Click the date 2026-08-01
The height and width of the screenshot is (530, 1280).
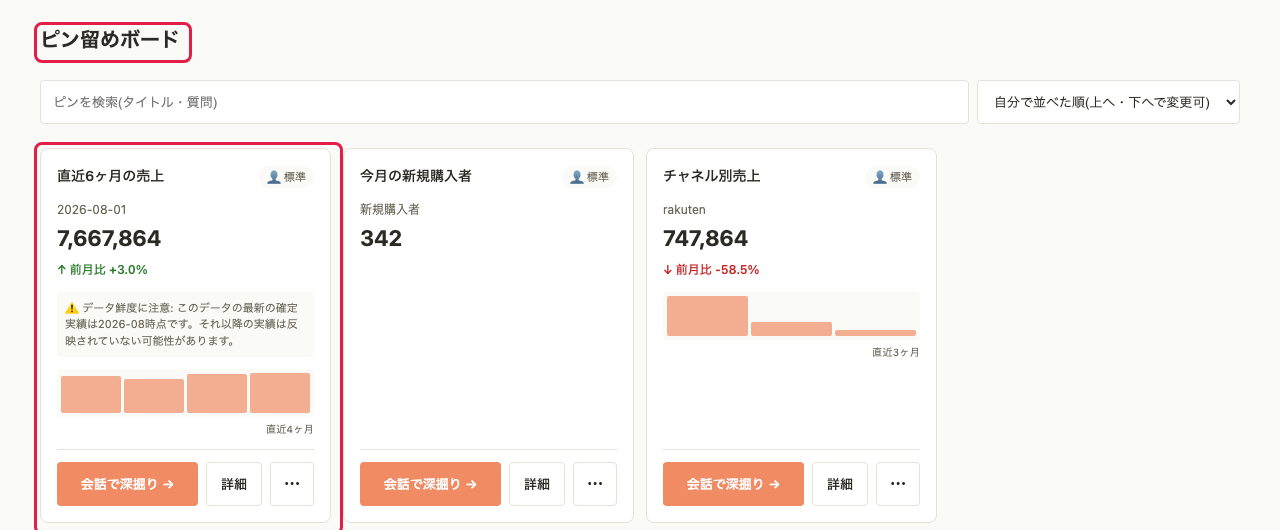pyautogui.click(x=92, y=210)
